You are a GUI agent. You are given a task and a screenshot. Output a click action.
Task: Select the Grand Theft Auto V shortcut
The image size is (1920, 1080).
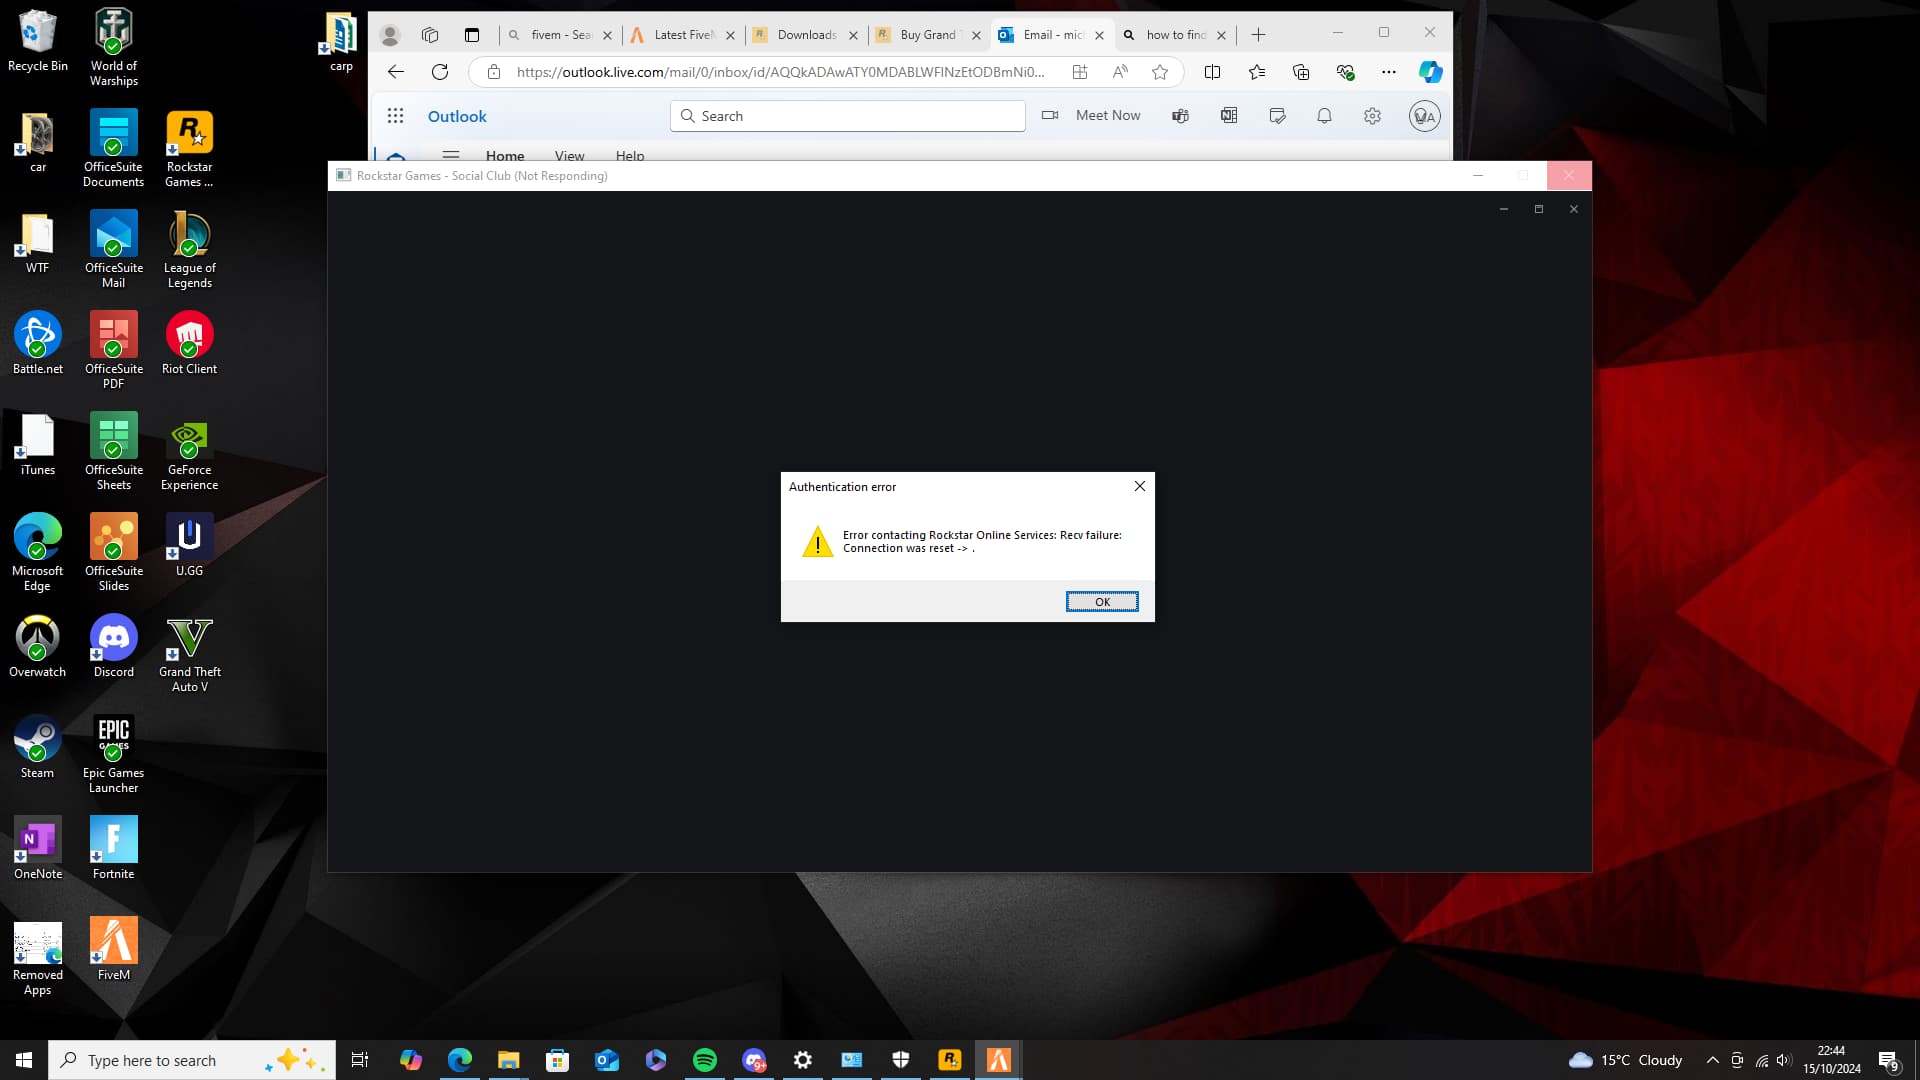point(189,654)
